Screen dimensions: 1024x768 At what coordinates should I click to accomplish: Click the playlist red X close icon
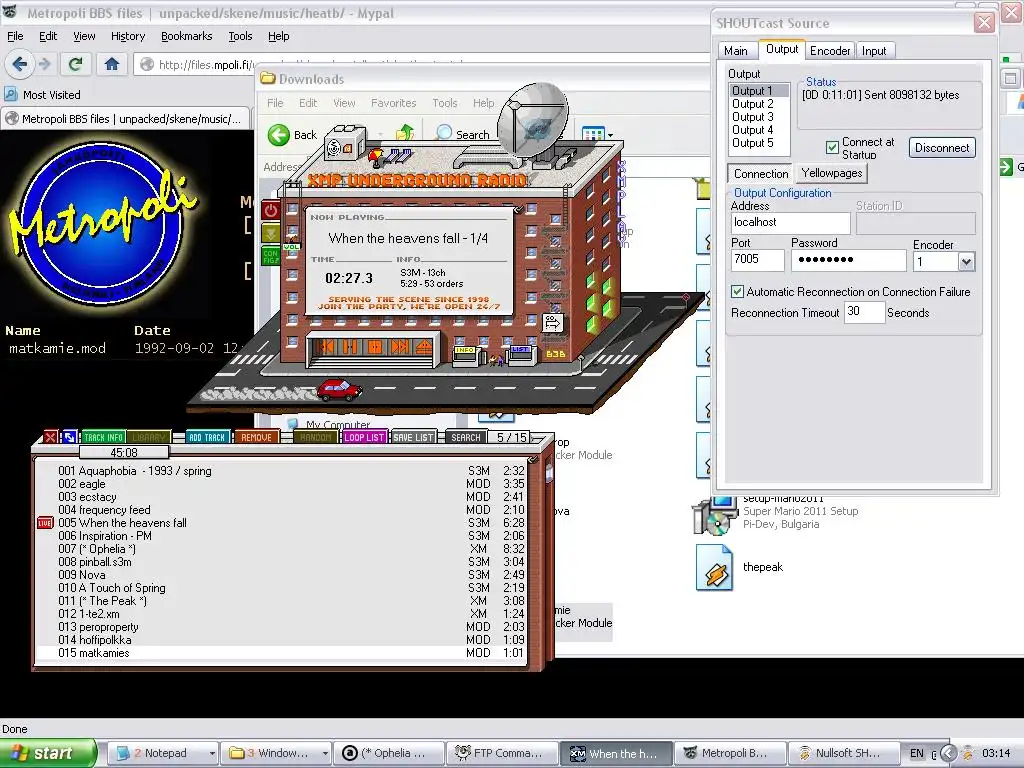pyautogui.click(x=51, y=438)
